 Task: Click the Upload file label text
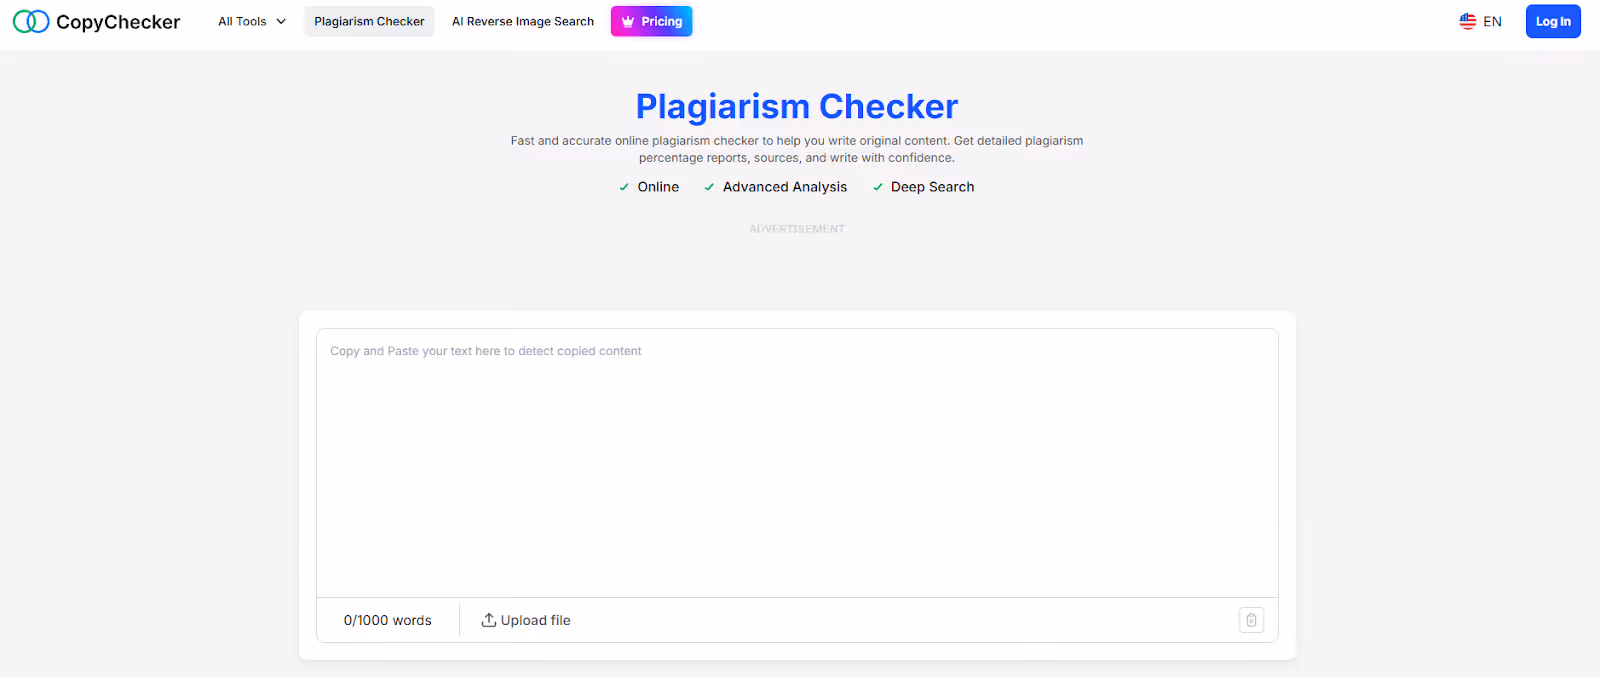pos(535,619)
